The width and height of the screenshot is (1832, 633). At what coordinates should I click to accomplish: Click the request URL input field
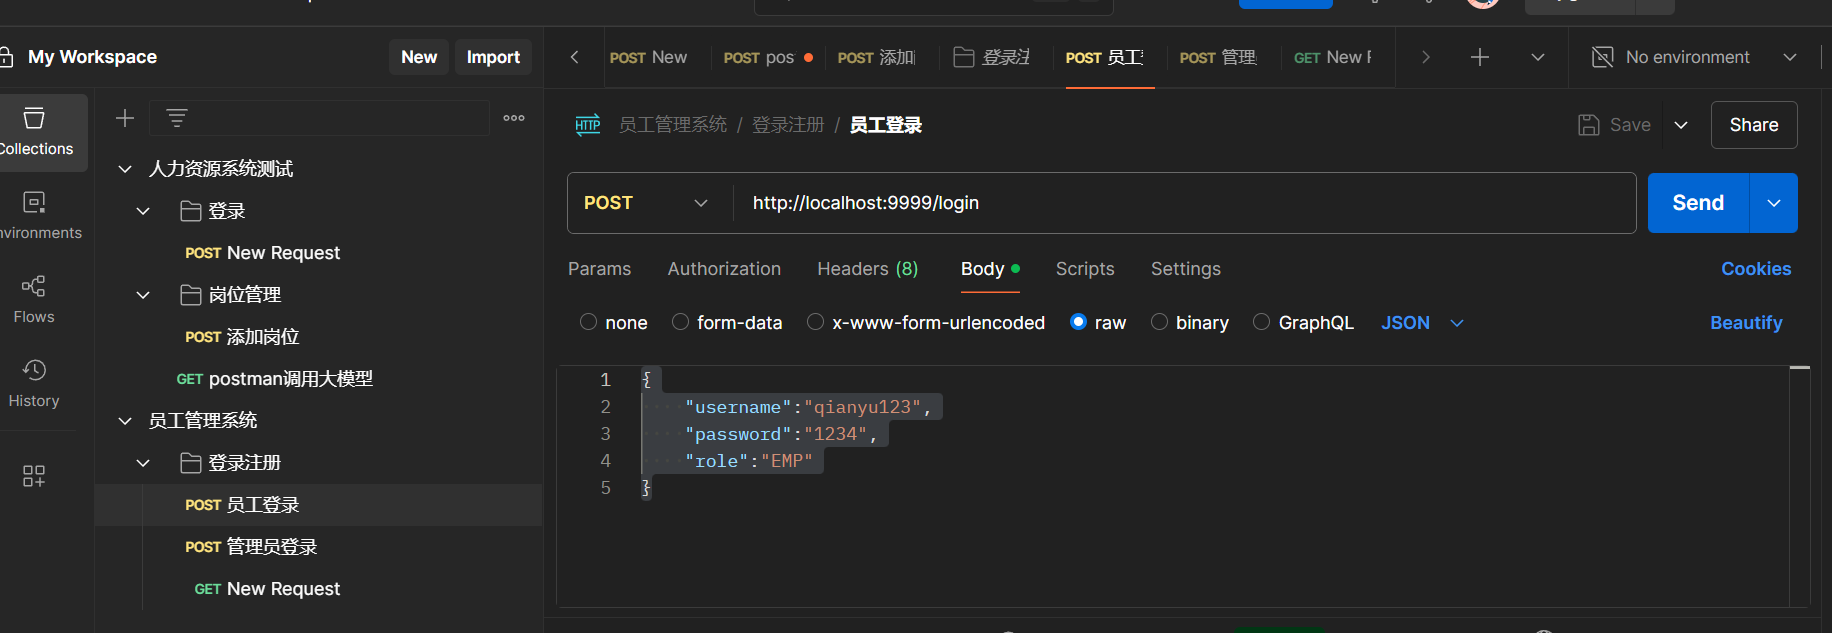point(1183,203)
